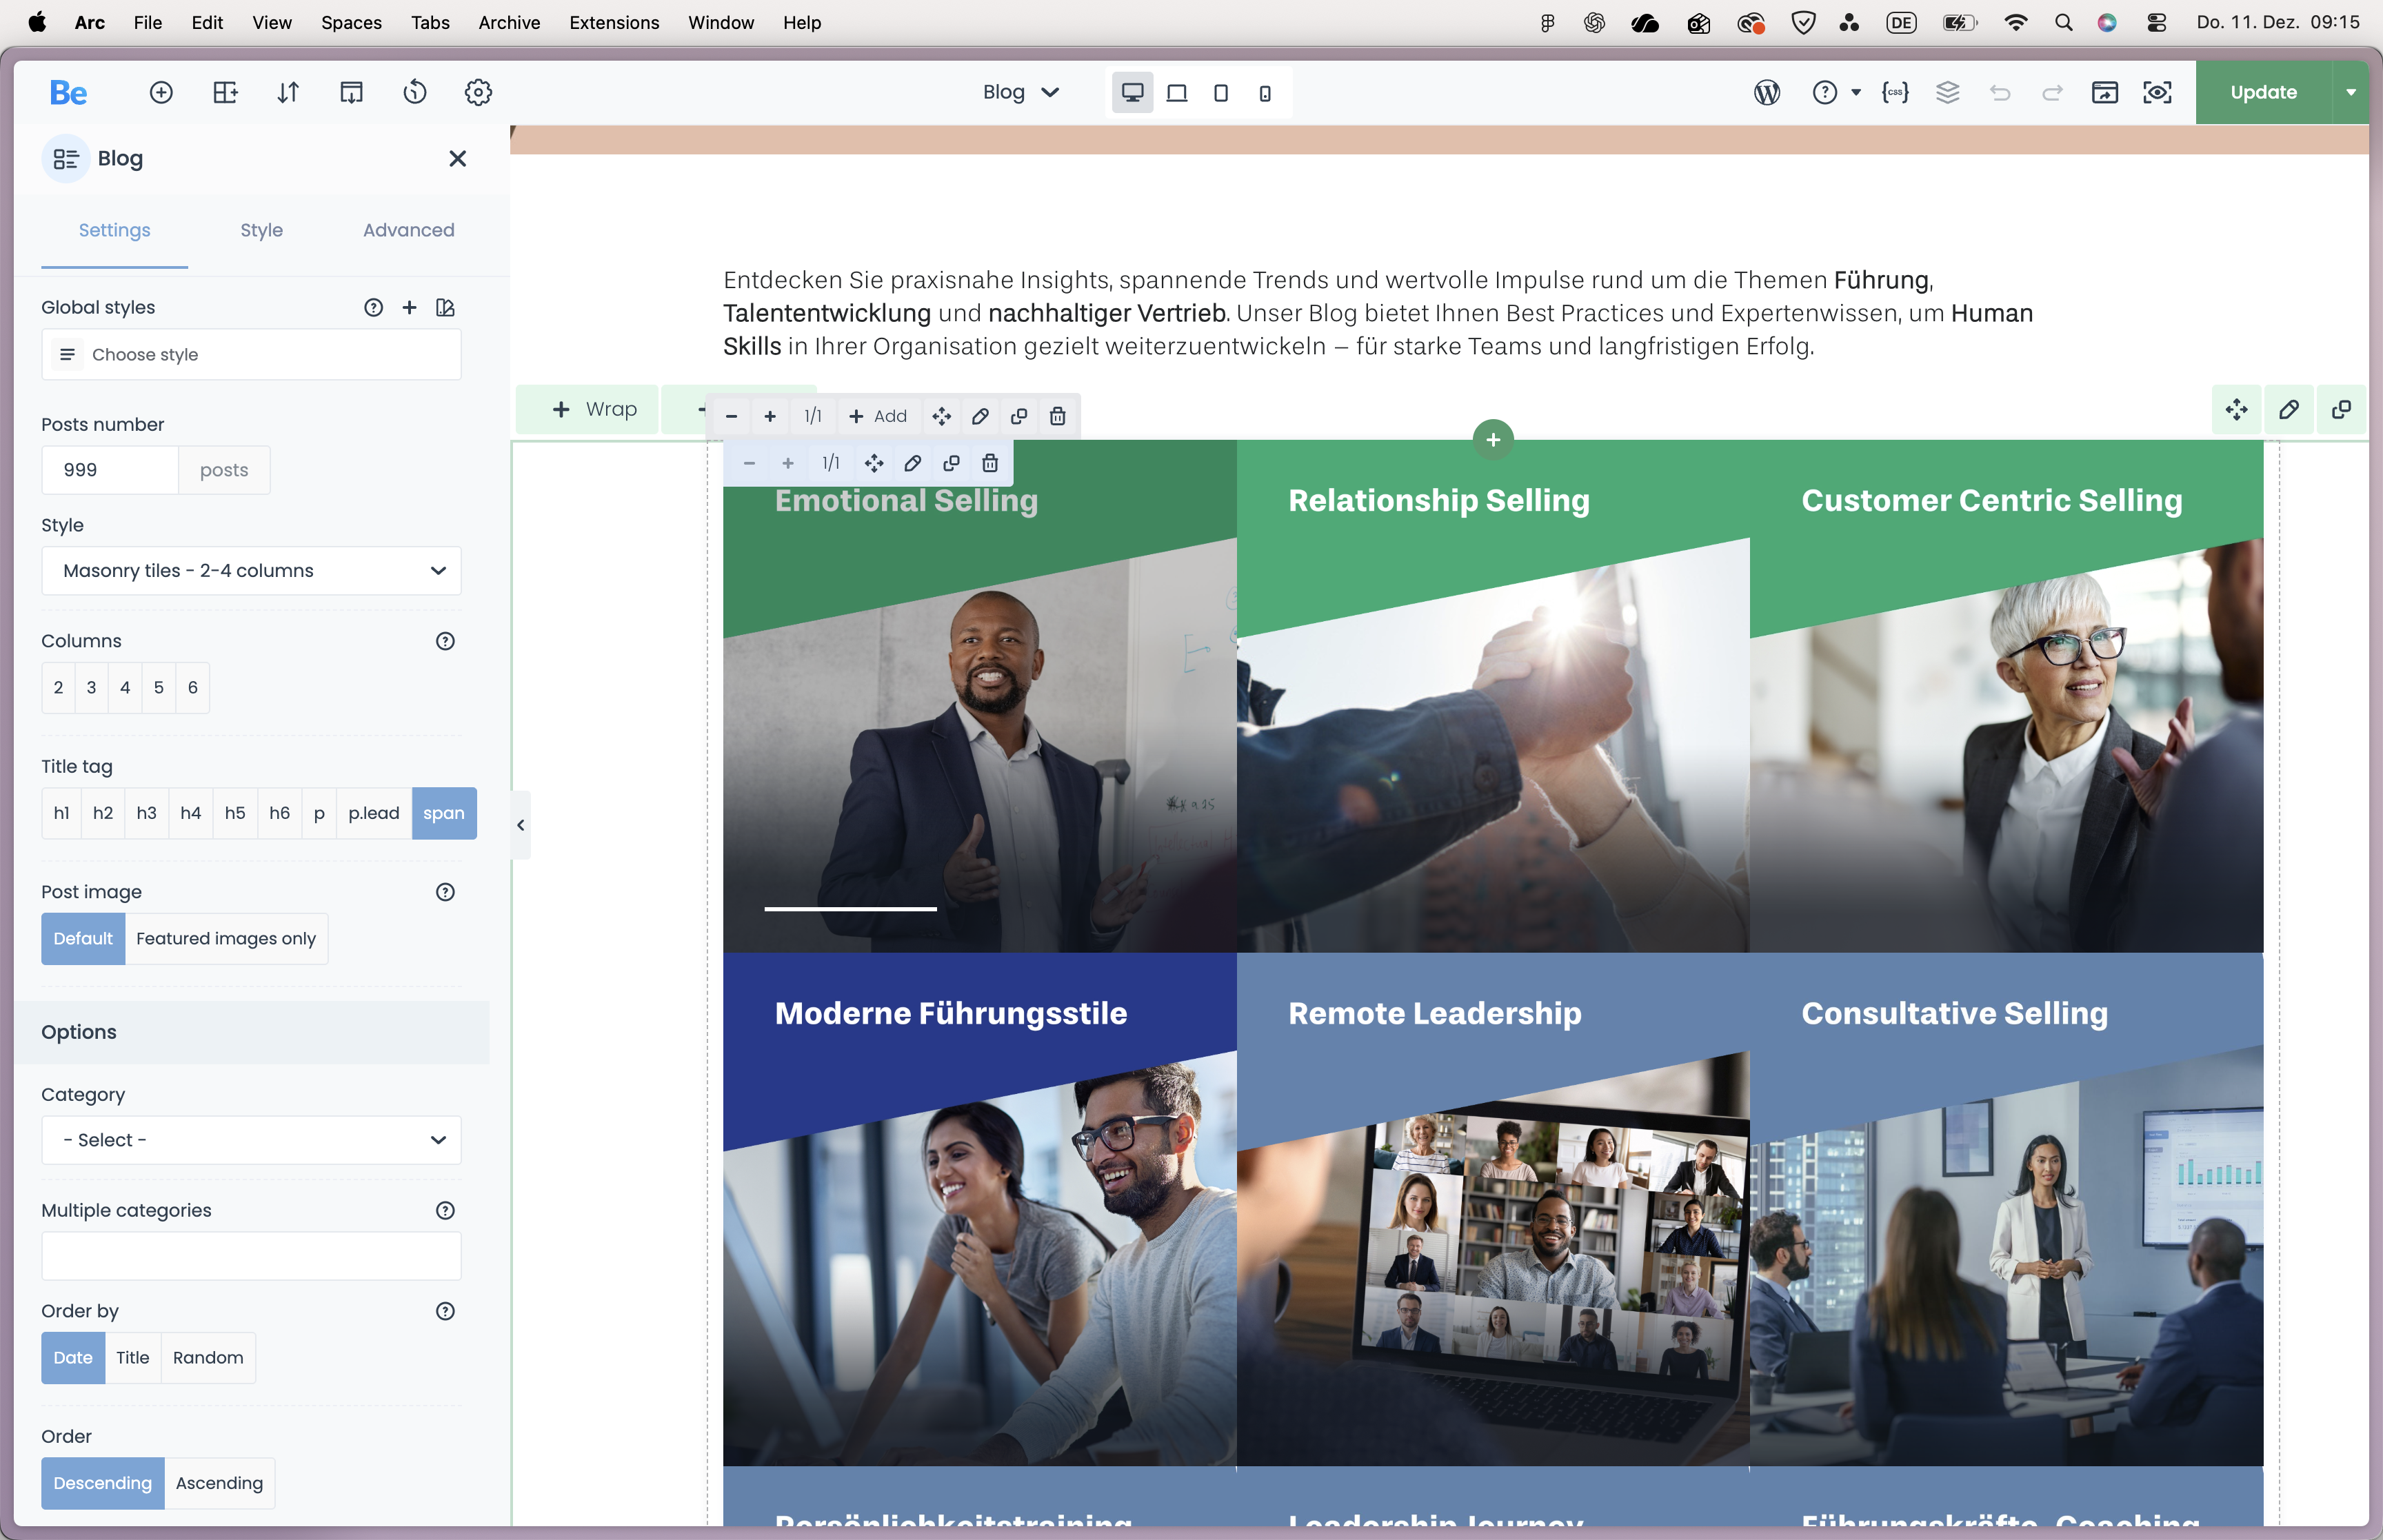The height and width of the screenshot is (1540, 2383).
Task: Switch to mobile device preview icon
Action: pyautogui.click(x=1265, y=92)
